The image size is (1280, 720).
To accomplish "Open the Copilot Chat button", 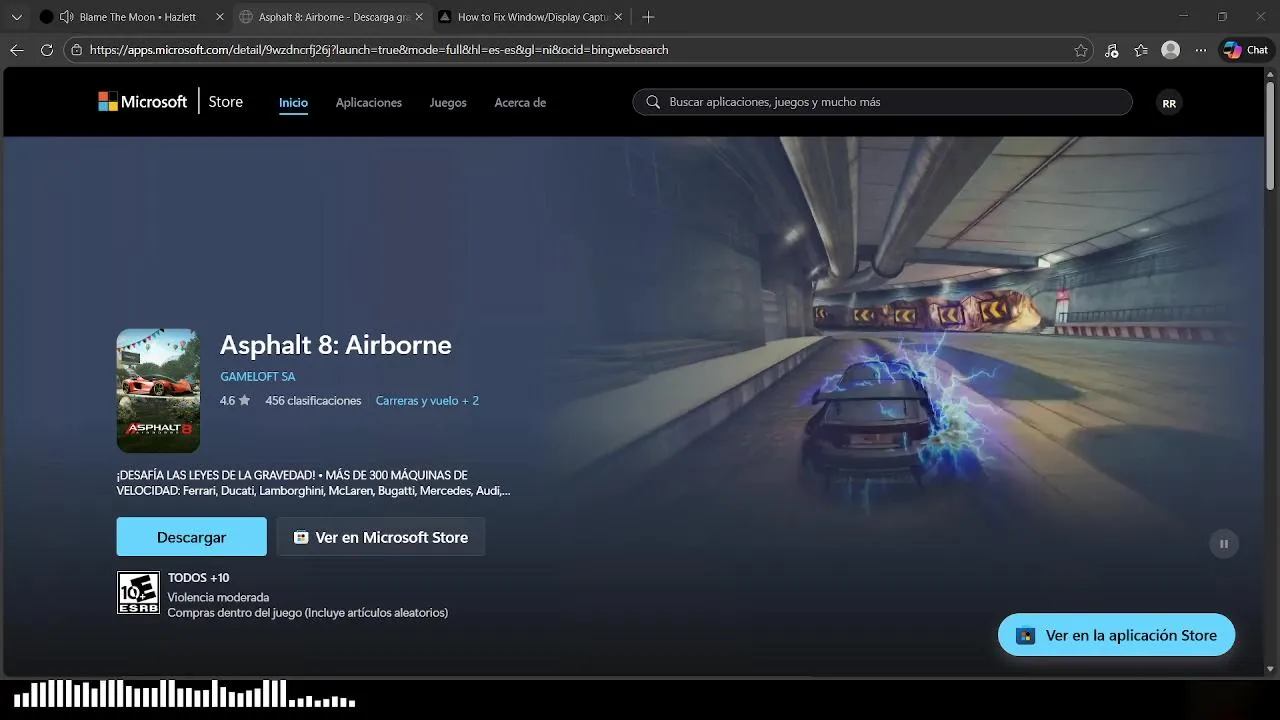I will [1246, 50].
